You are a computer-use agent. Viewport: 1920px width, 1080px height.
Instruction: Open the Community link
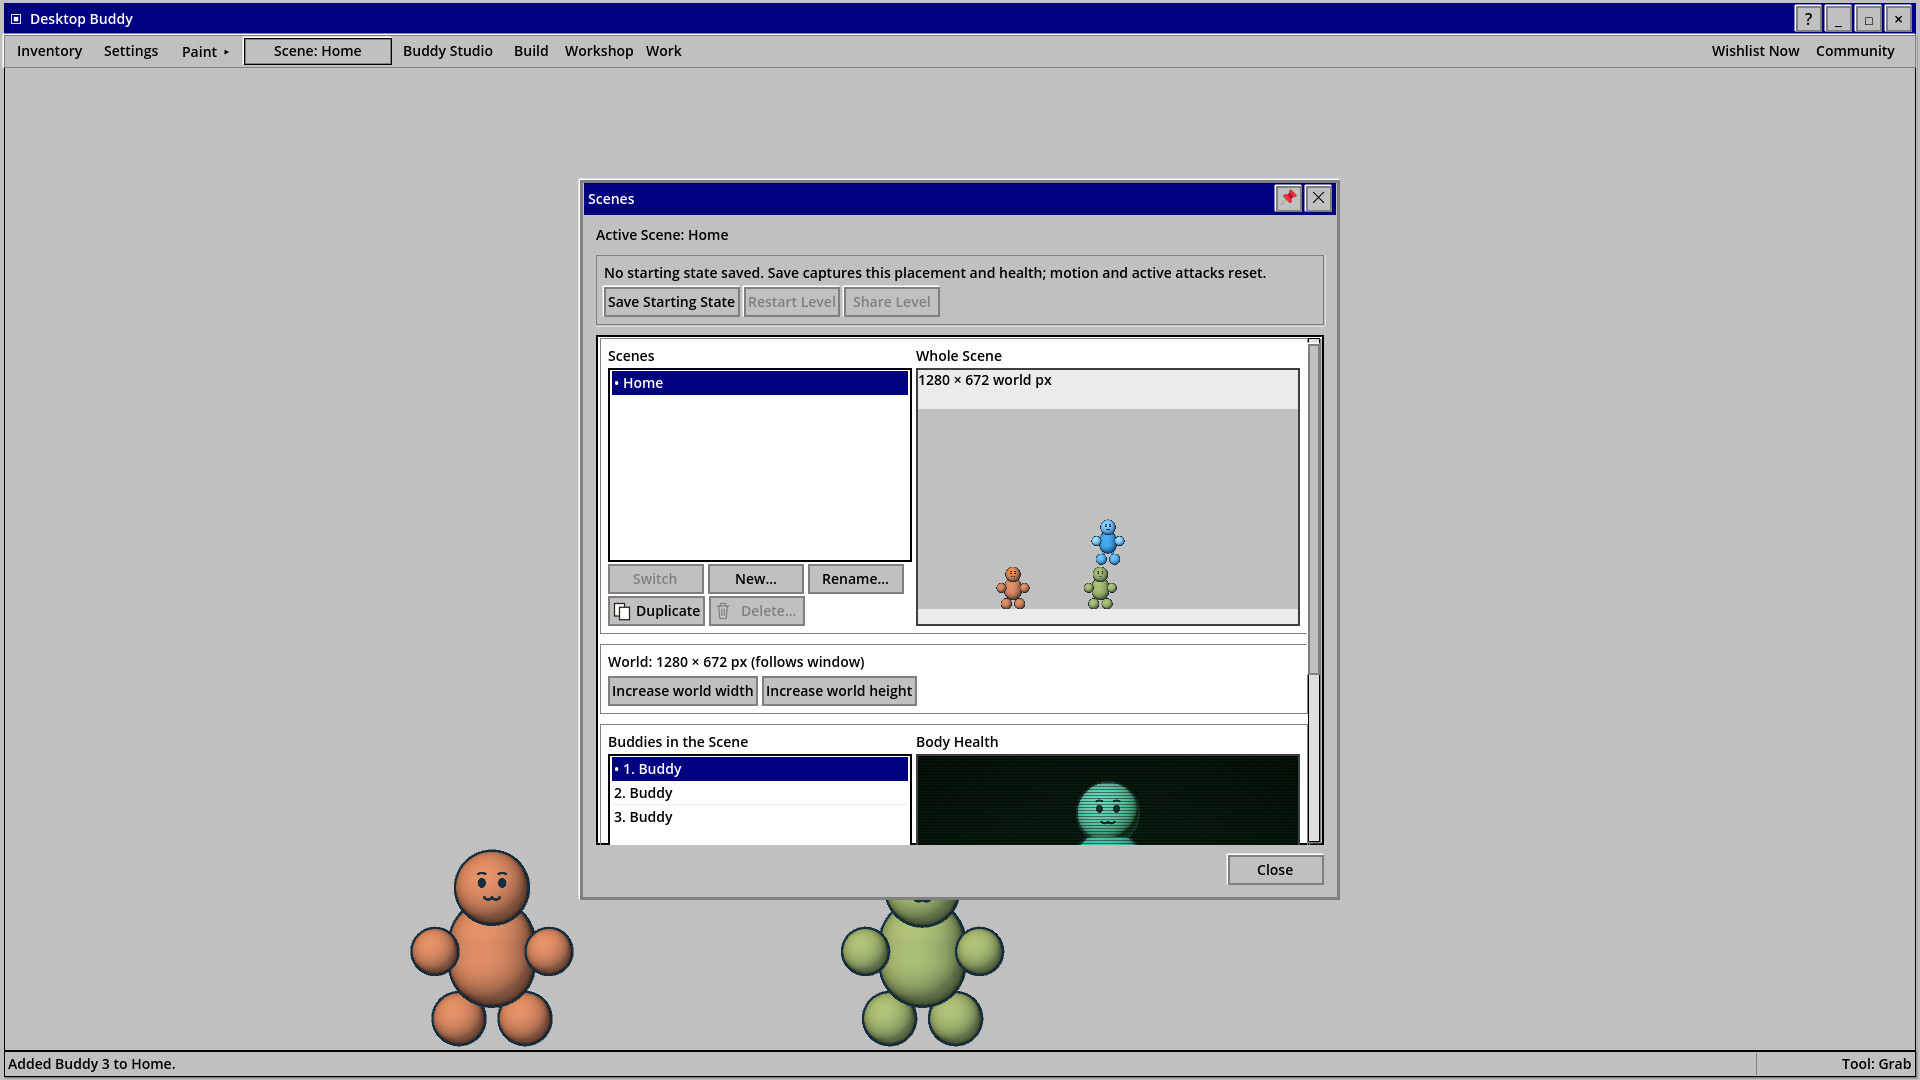tap(1855, 51)
